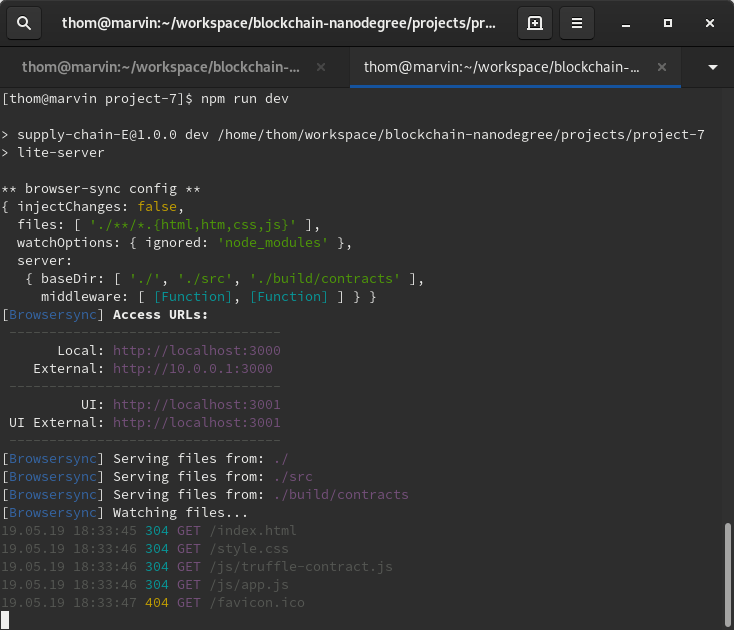
Task: Expand the tab list dropdown arrow
Action: pyautogui.click(x=712, y=67)
